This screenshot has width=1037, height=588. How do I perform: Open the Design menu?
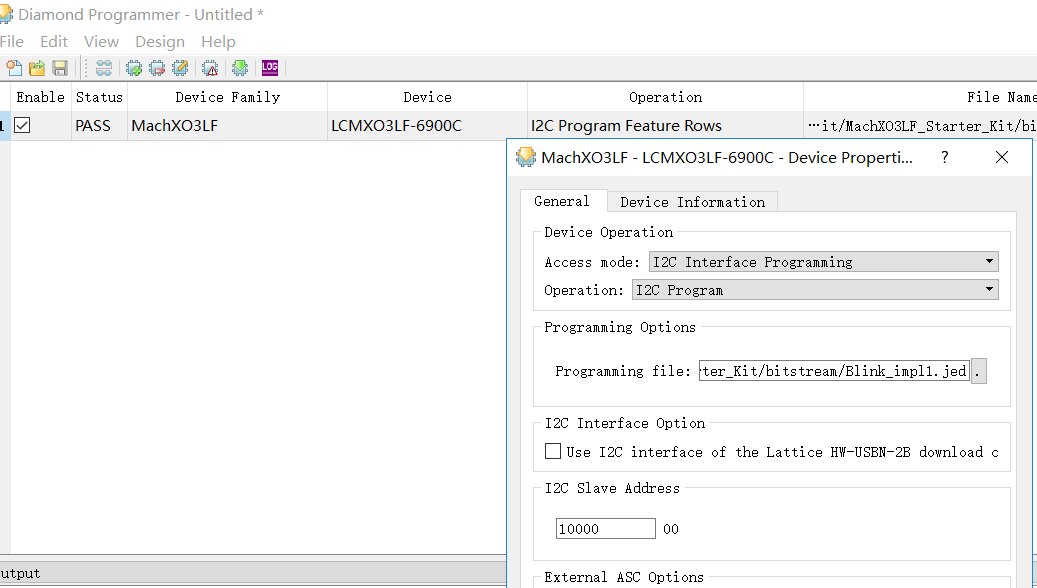pos(159,41)
